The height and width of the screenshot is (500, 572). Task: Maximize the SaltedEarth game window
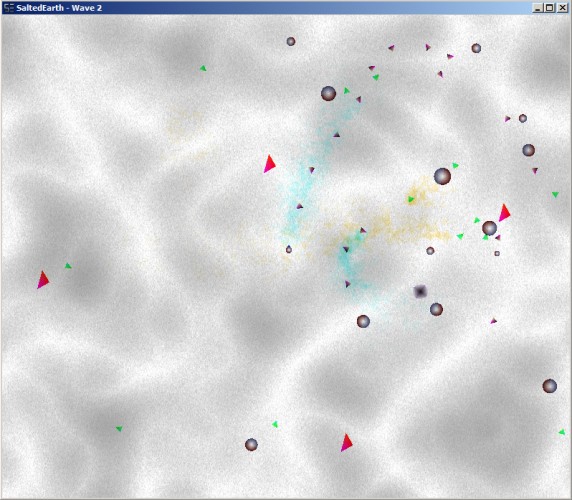coord(549,8)
